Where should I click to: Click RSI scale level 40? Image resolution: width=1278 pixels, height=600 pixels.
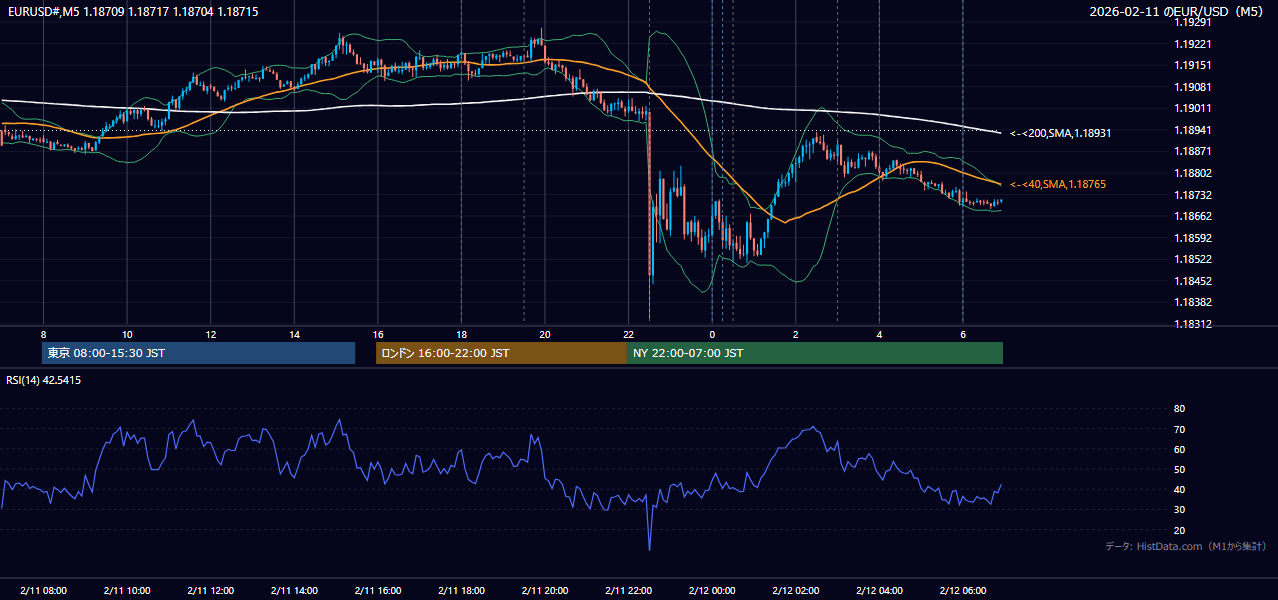(1179, 489)
